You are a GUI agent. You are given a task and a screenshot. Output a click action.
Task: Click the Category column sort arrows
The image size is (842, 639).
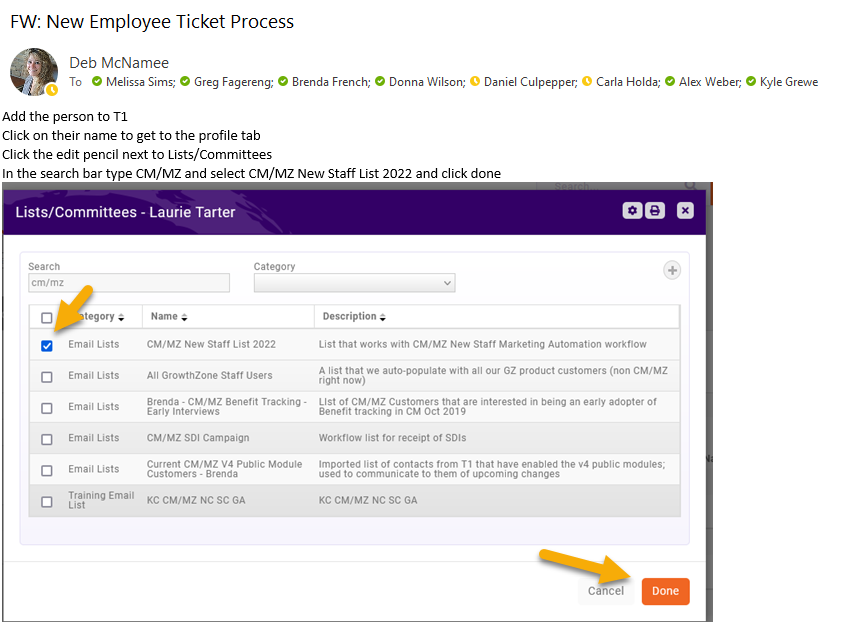pos(121,317)
